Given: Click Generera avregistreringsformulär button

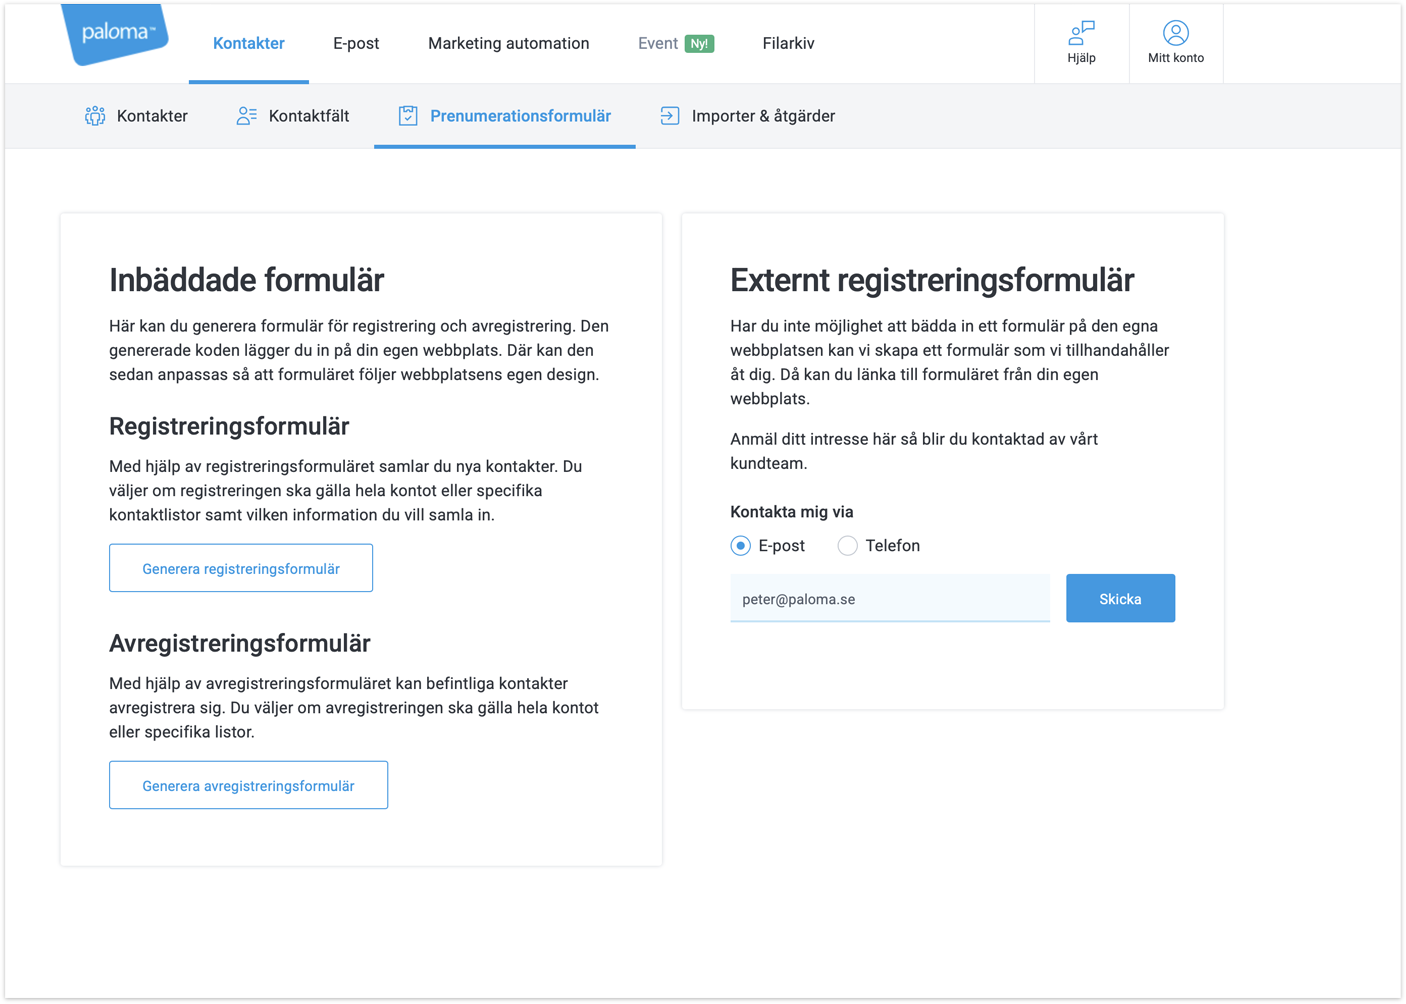Looking at the screenshot, I should tap(248, 785).
